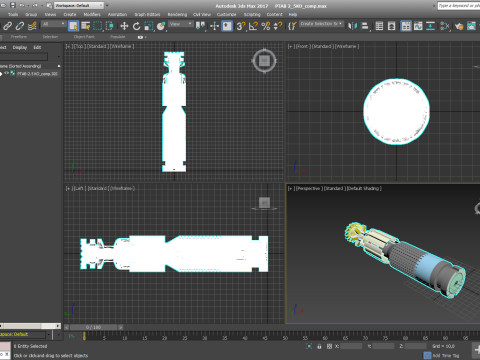
Task: Click the Undo arrow in the title bar
Action: pos(22,5)
